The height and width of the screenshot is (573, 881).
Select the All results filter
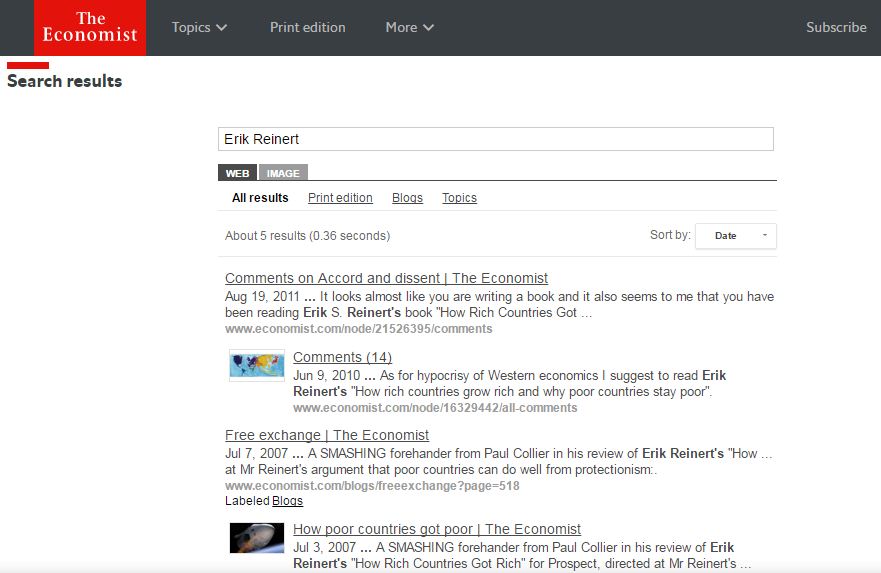(x=260, y=198)
